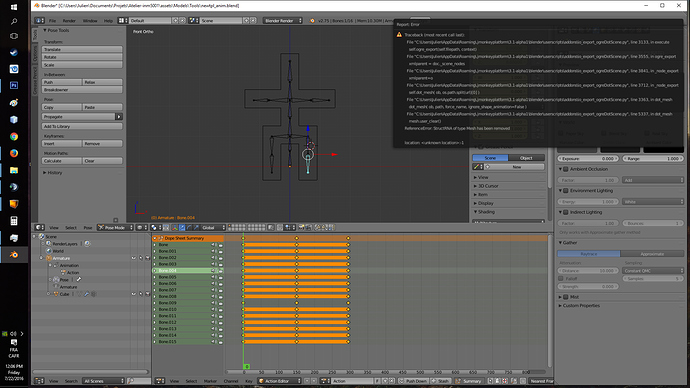
Task: Collapse the Gather panel
Action: (x=568, y=242)
